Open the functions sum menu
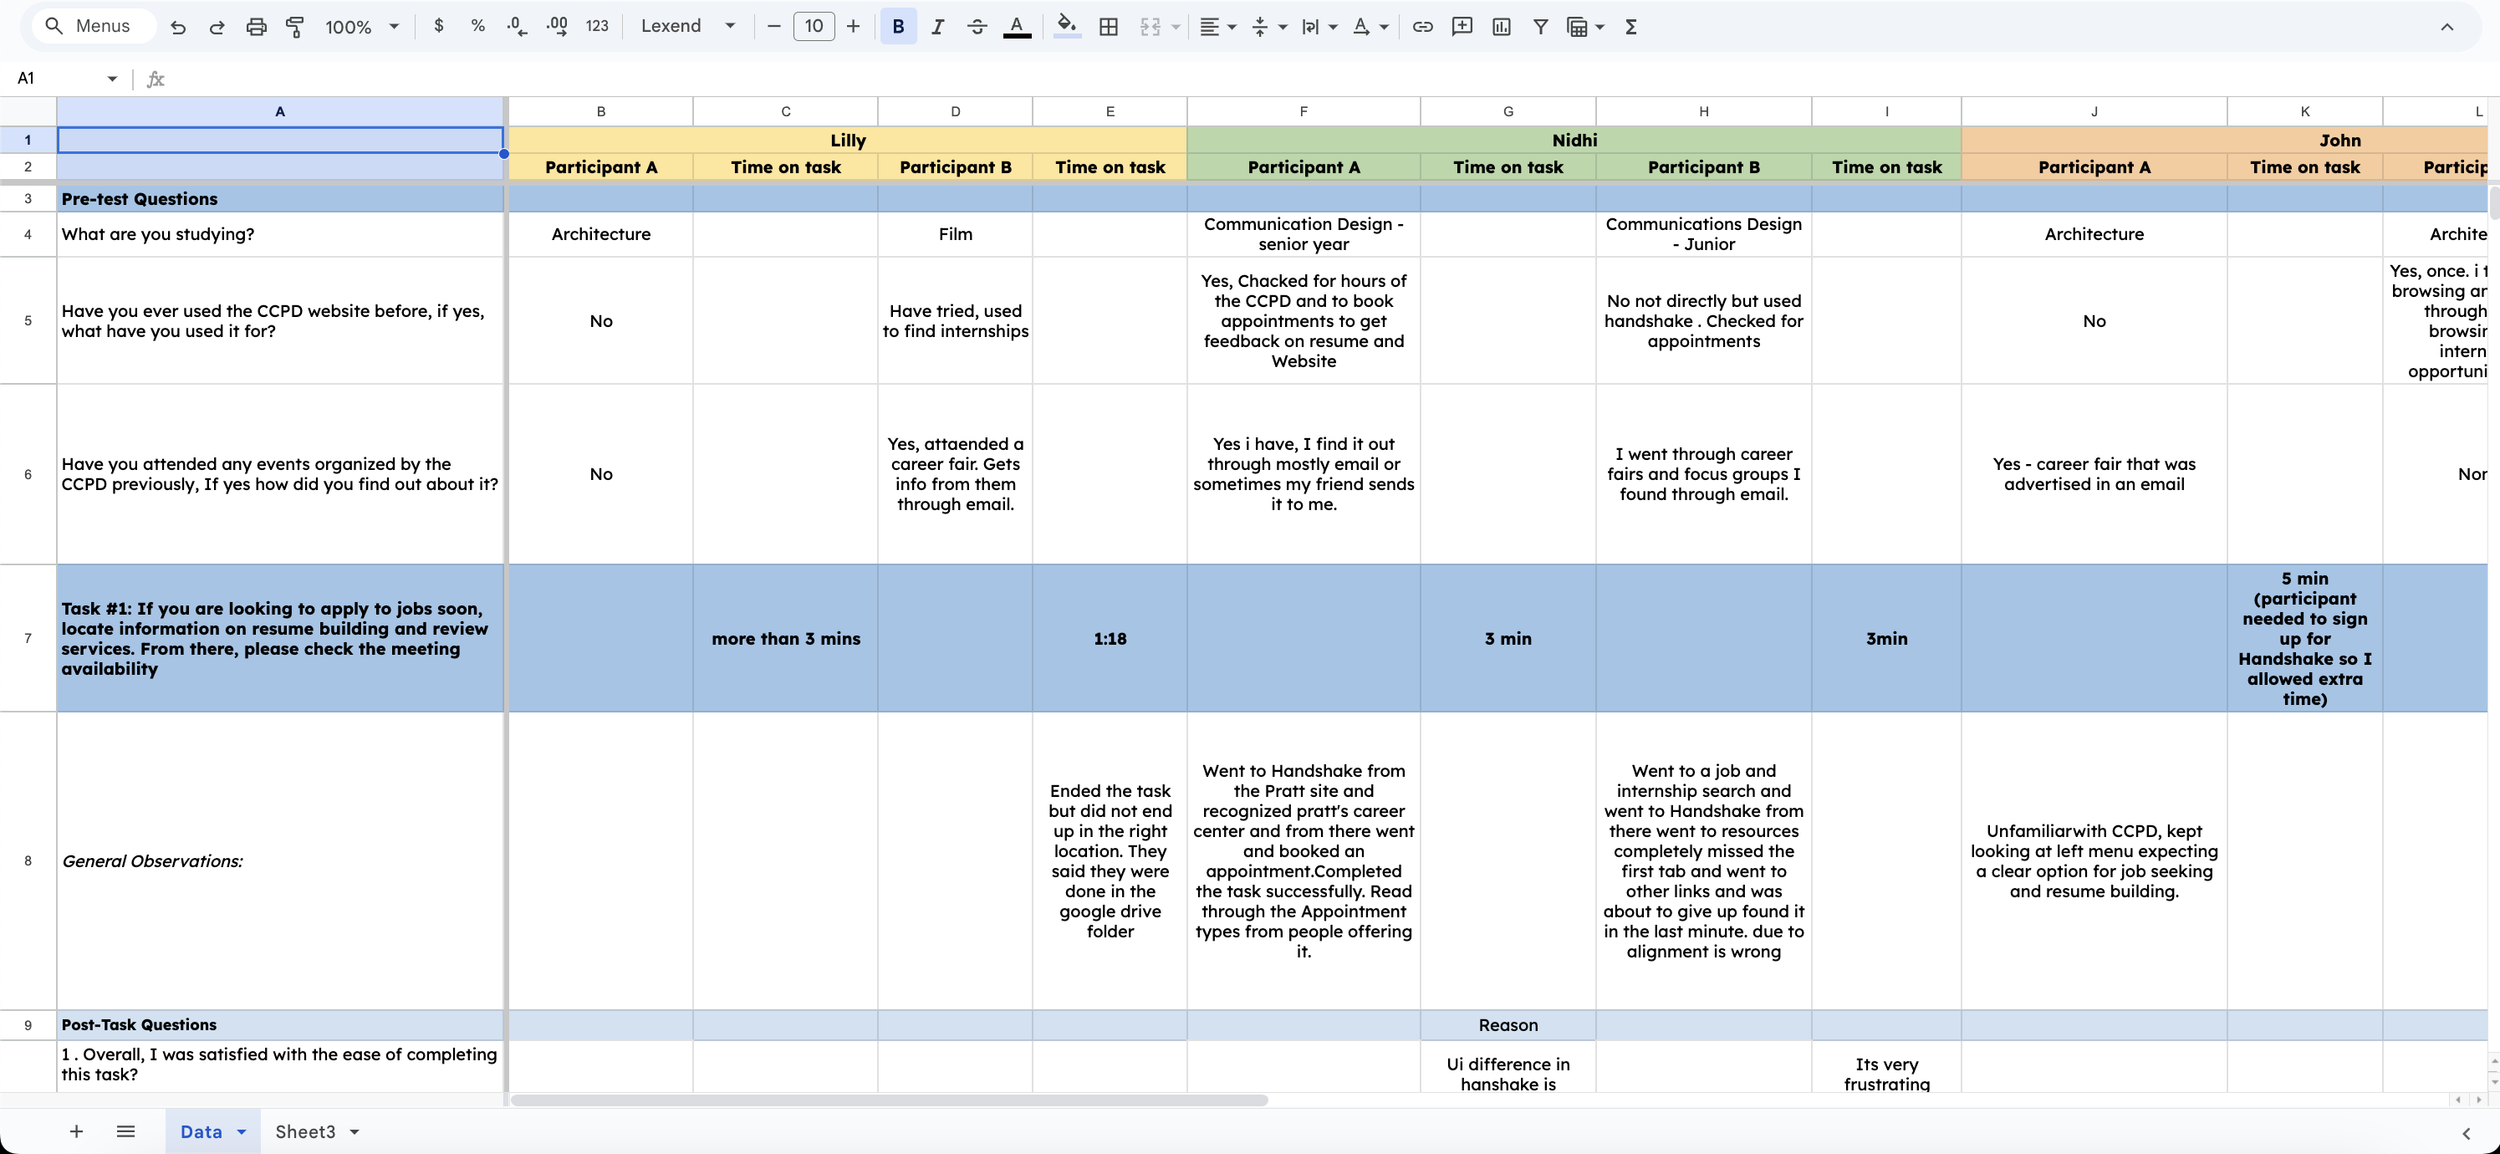 (x=1630, y=26)
